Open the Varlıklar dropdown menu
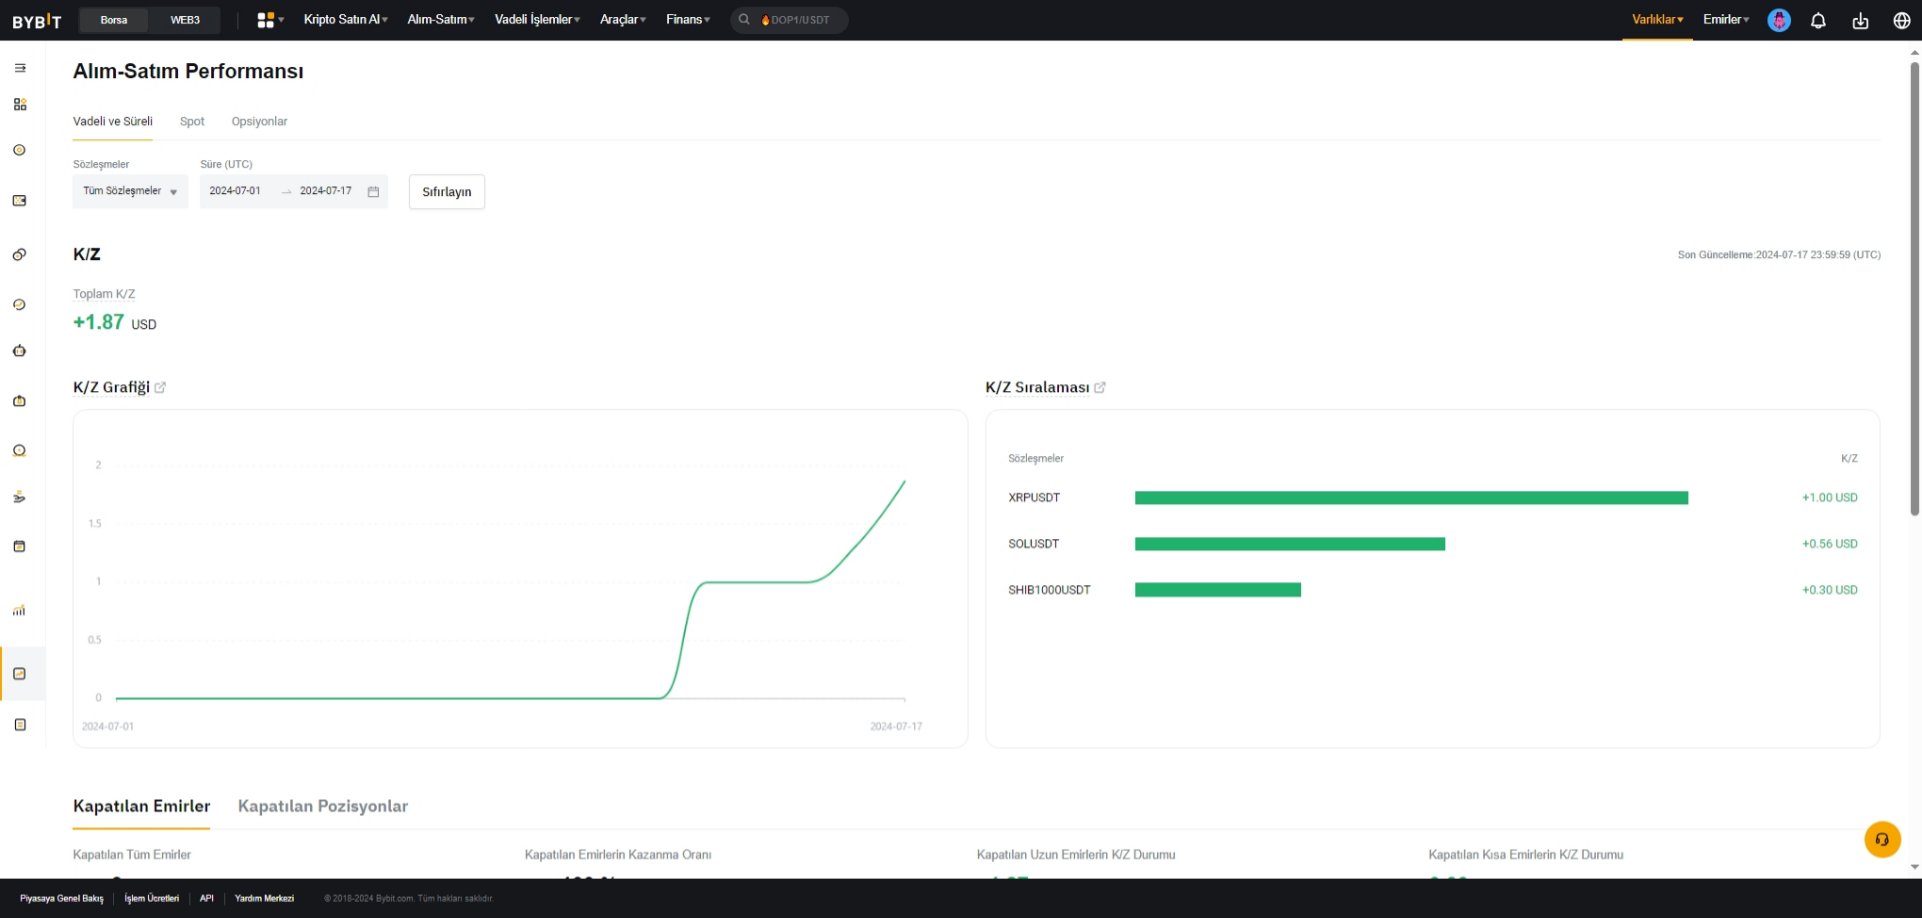This screenshot has width=1922, height=918. 1657,20
